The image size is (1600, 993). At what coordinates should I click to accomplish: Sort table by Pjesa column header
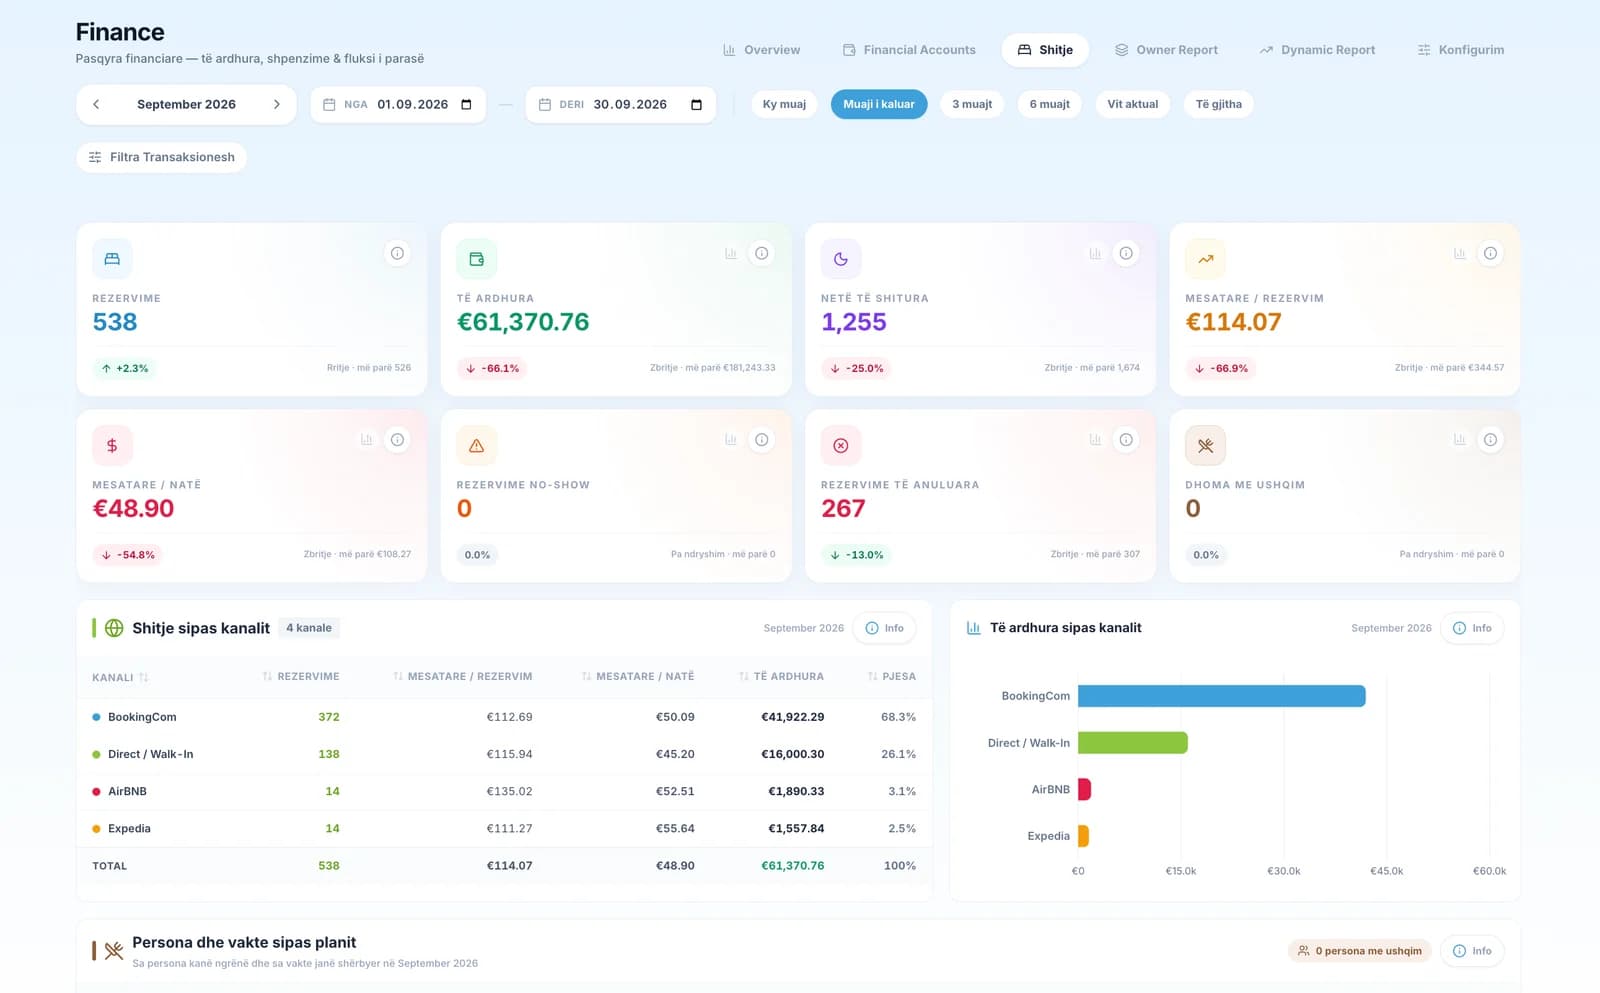pos(891,677)
